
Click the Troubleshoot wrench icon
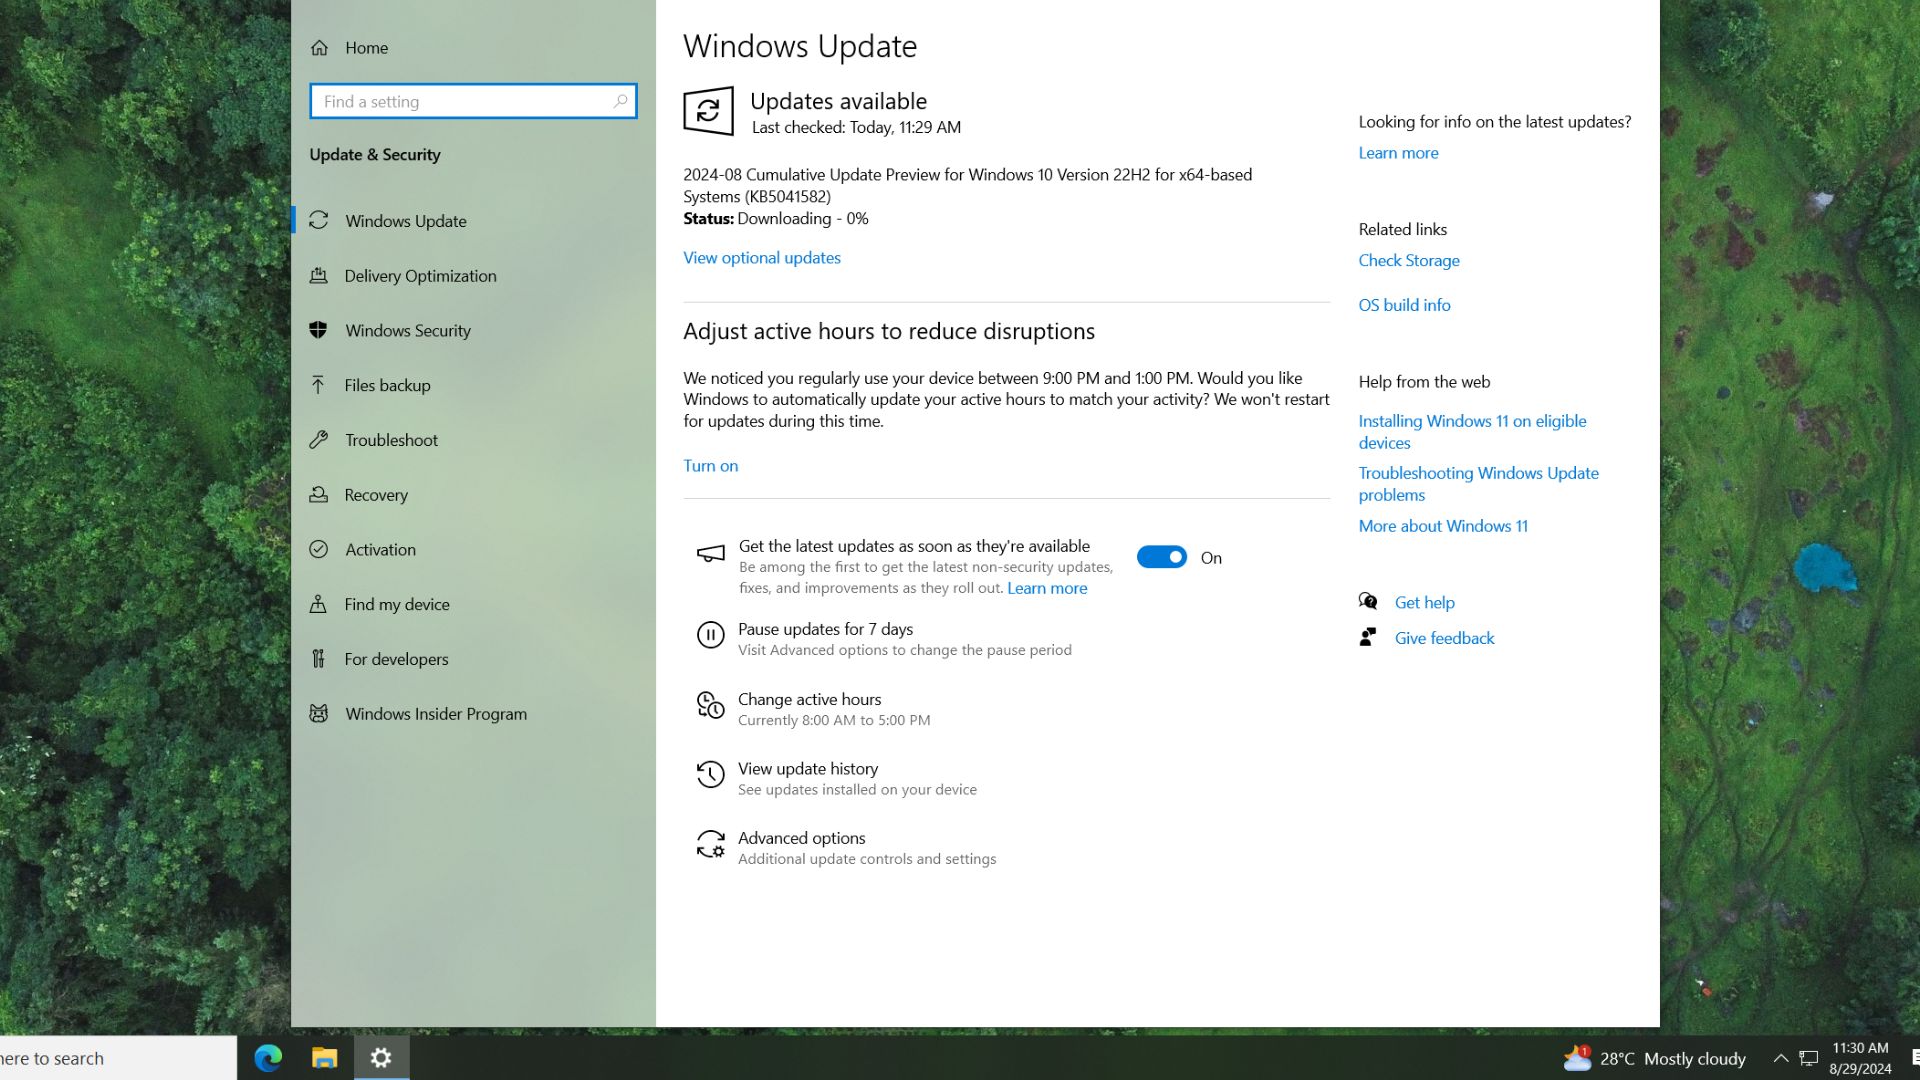point(319,439)
